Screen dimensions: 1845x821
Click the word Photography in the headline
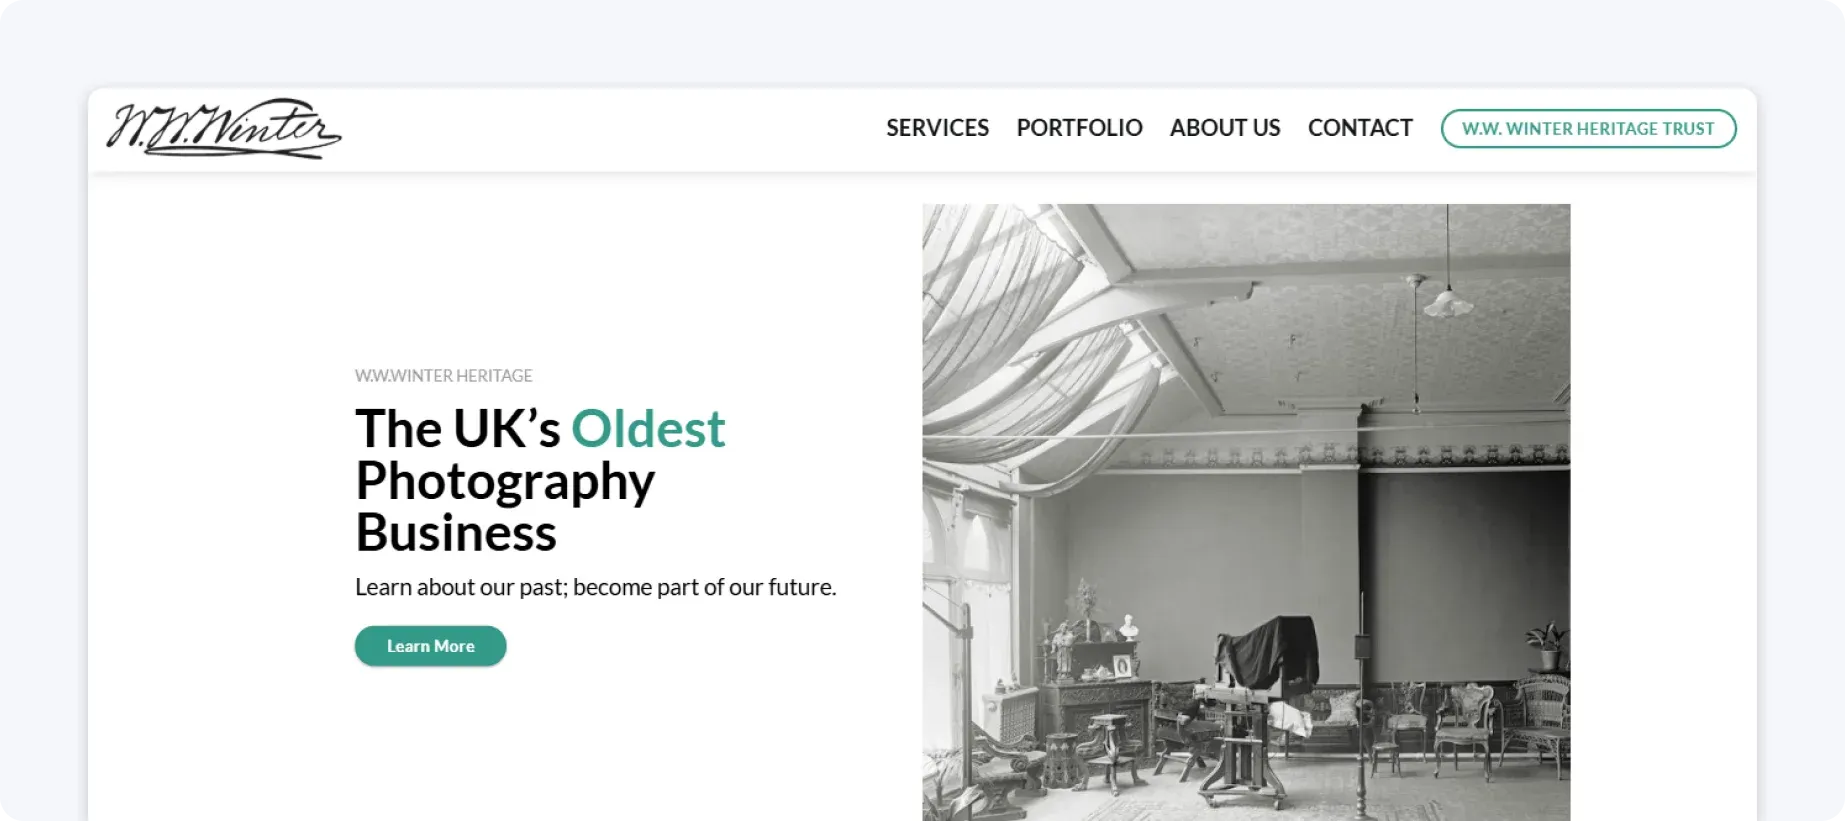[x=505, y=483]
